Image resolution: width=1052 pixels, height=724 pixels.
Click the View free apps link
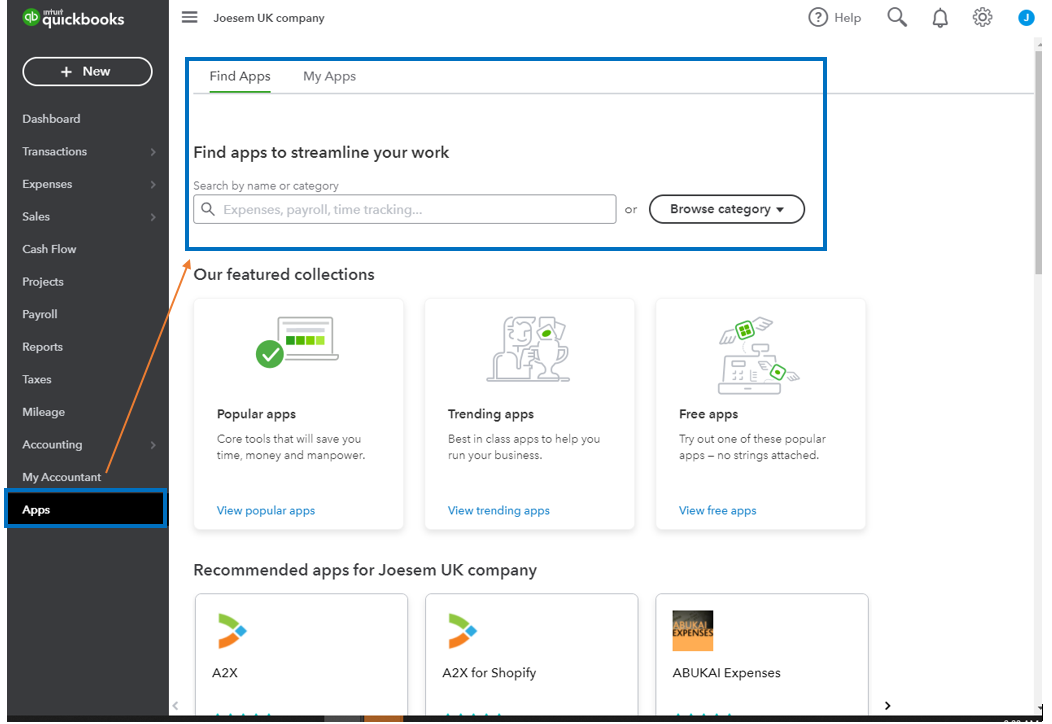717,511
